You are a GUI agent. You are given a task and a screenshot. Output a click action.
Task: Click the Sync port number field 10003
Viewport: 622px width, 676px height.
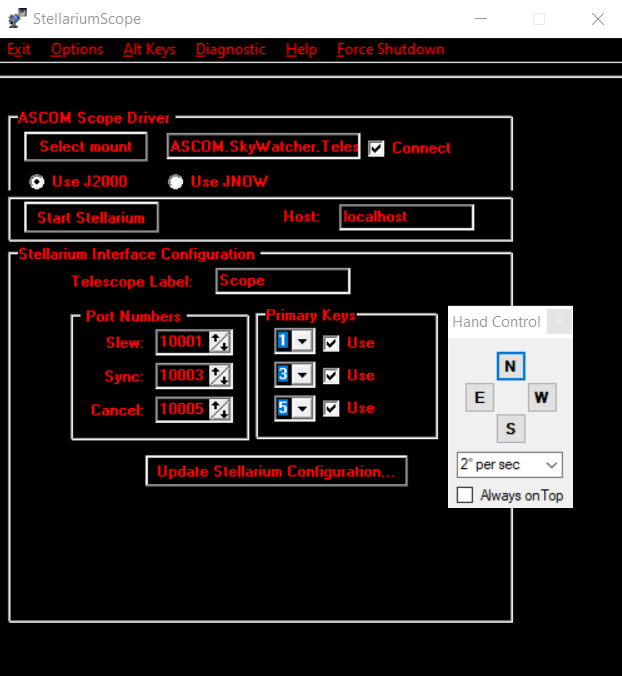click(x=183, y=376)
